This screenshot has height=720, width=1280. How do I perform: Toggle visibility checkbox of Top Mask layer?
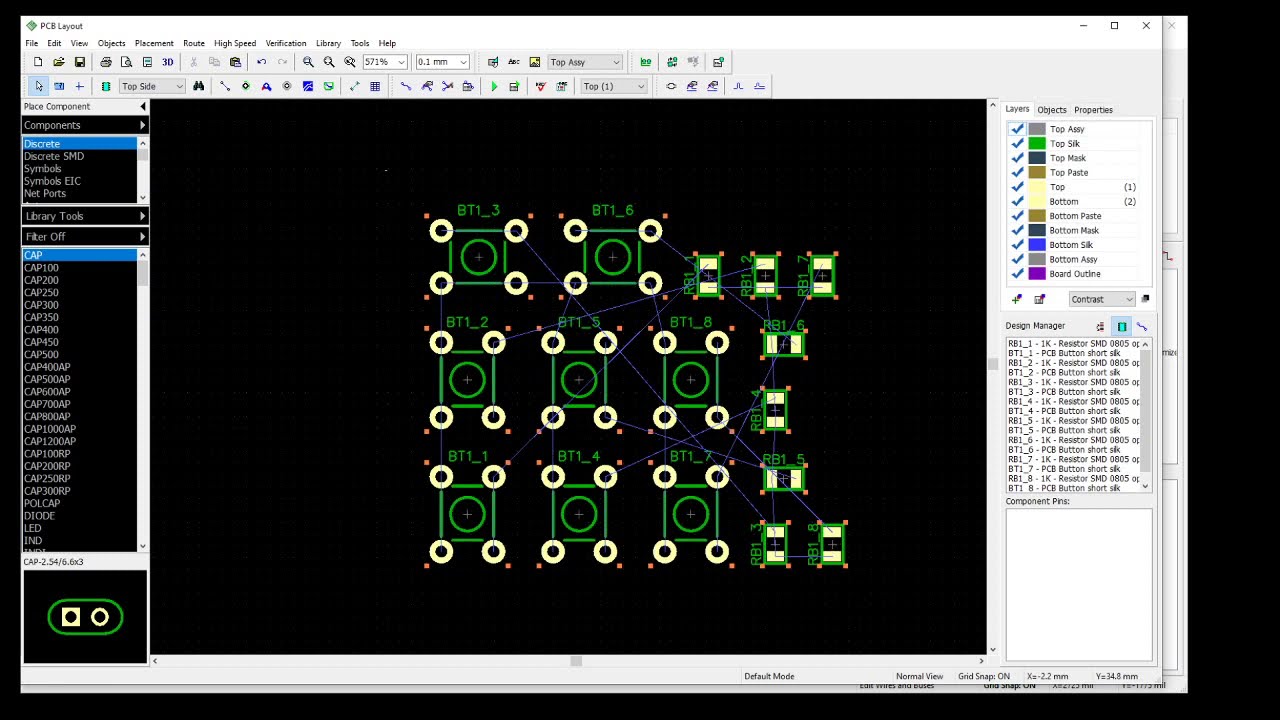pyautogui.click(x=1017, y=158)
